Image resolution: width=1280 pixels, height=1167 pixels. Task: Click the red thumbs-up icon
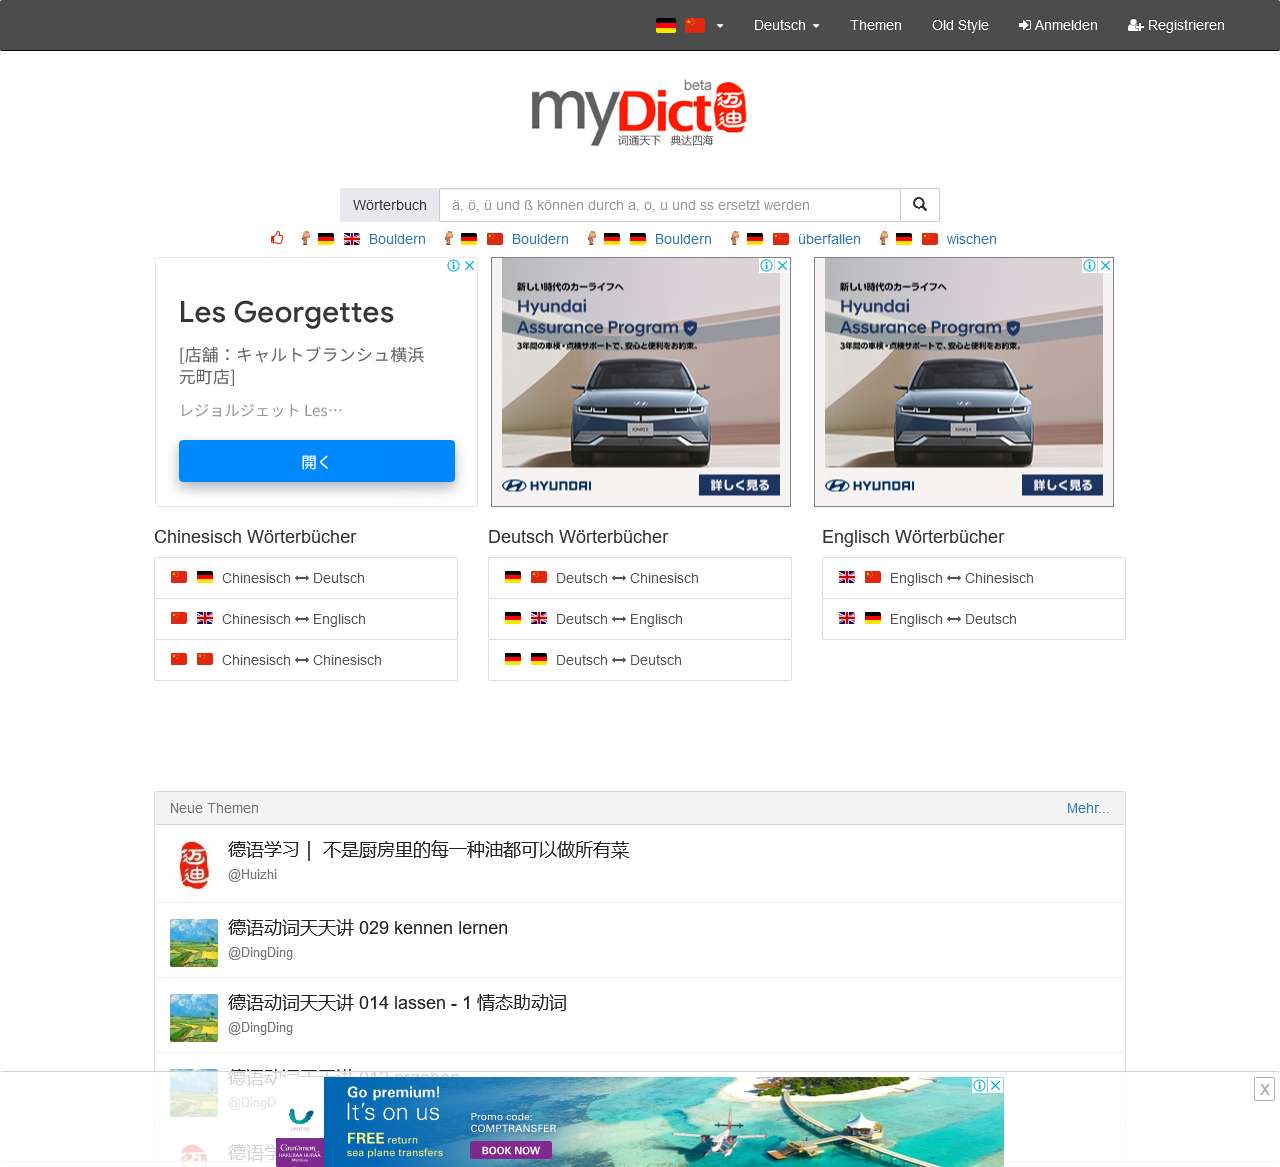[x=277, y=238]
